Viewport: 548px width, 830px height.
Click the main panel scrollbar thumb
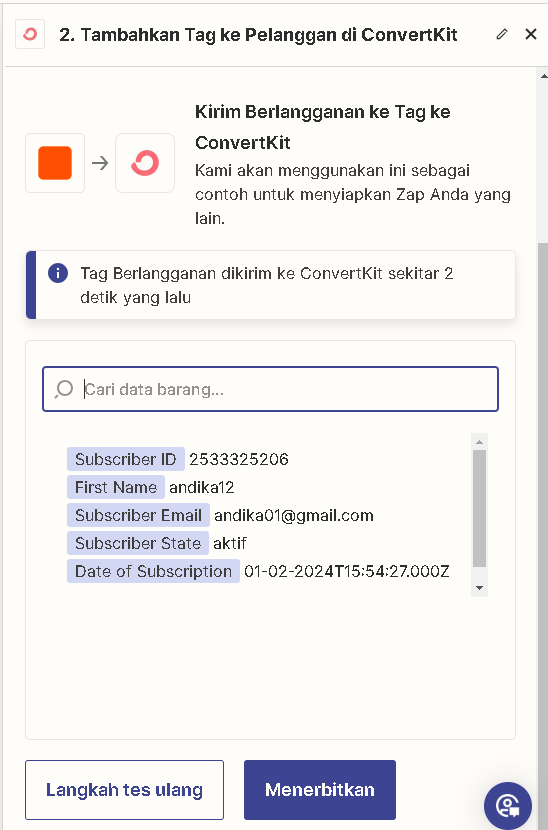542,535
